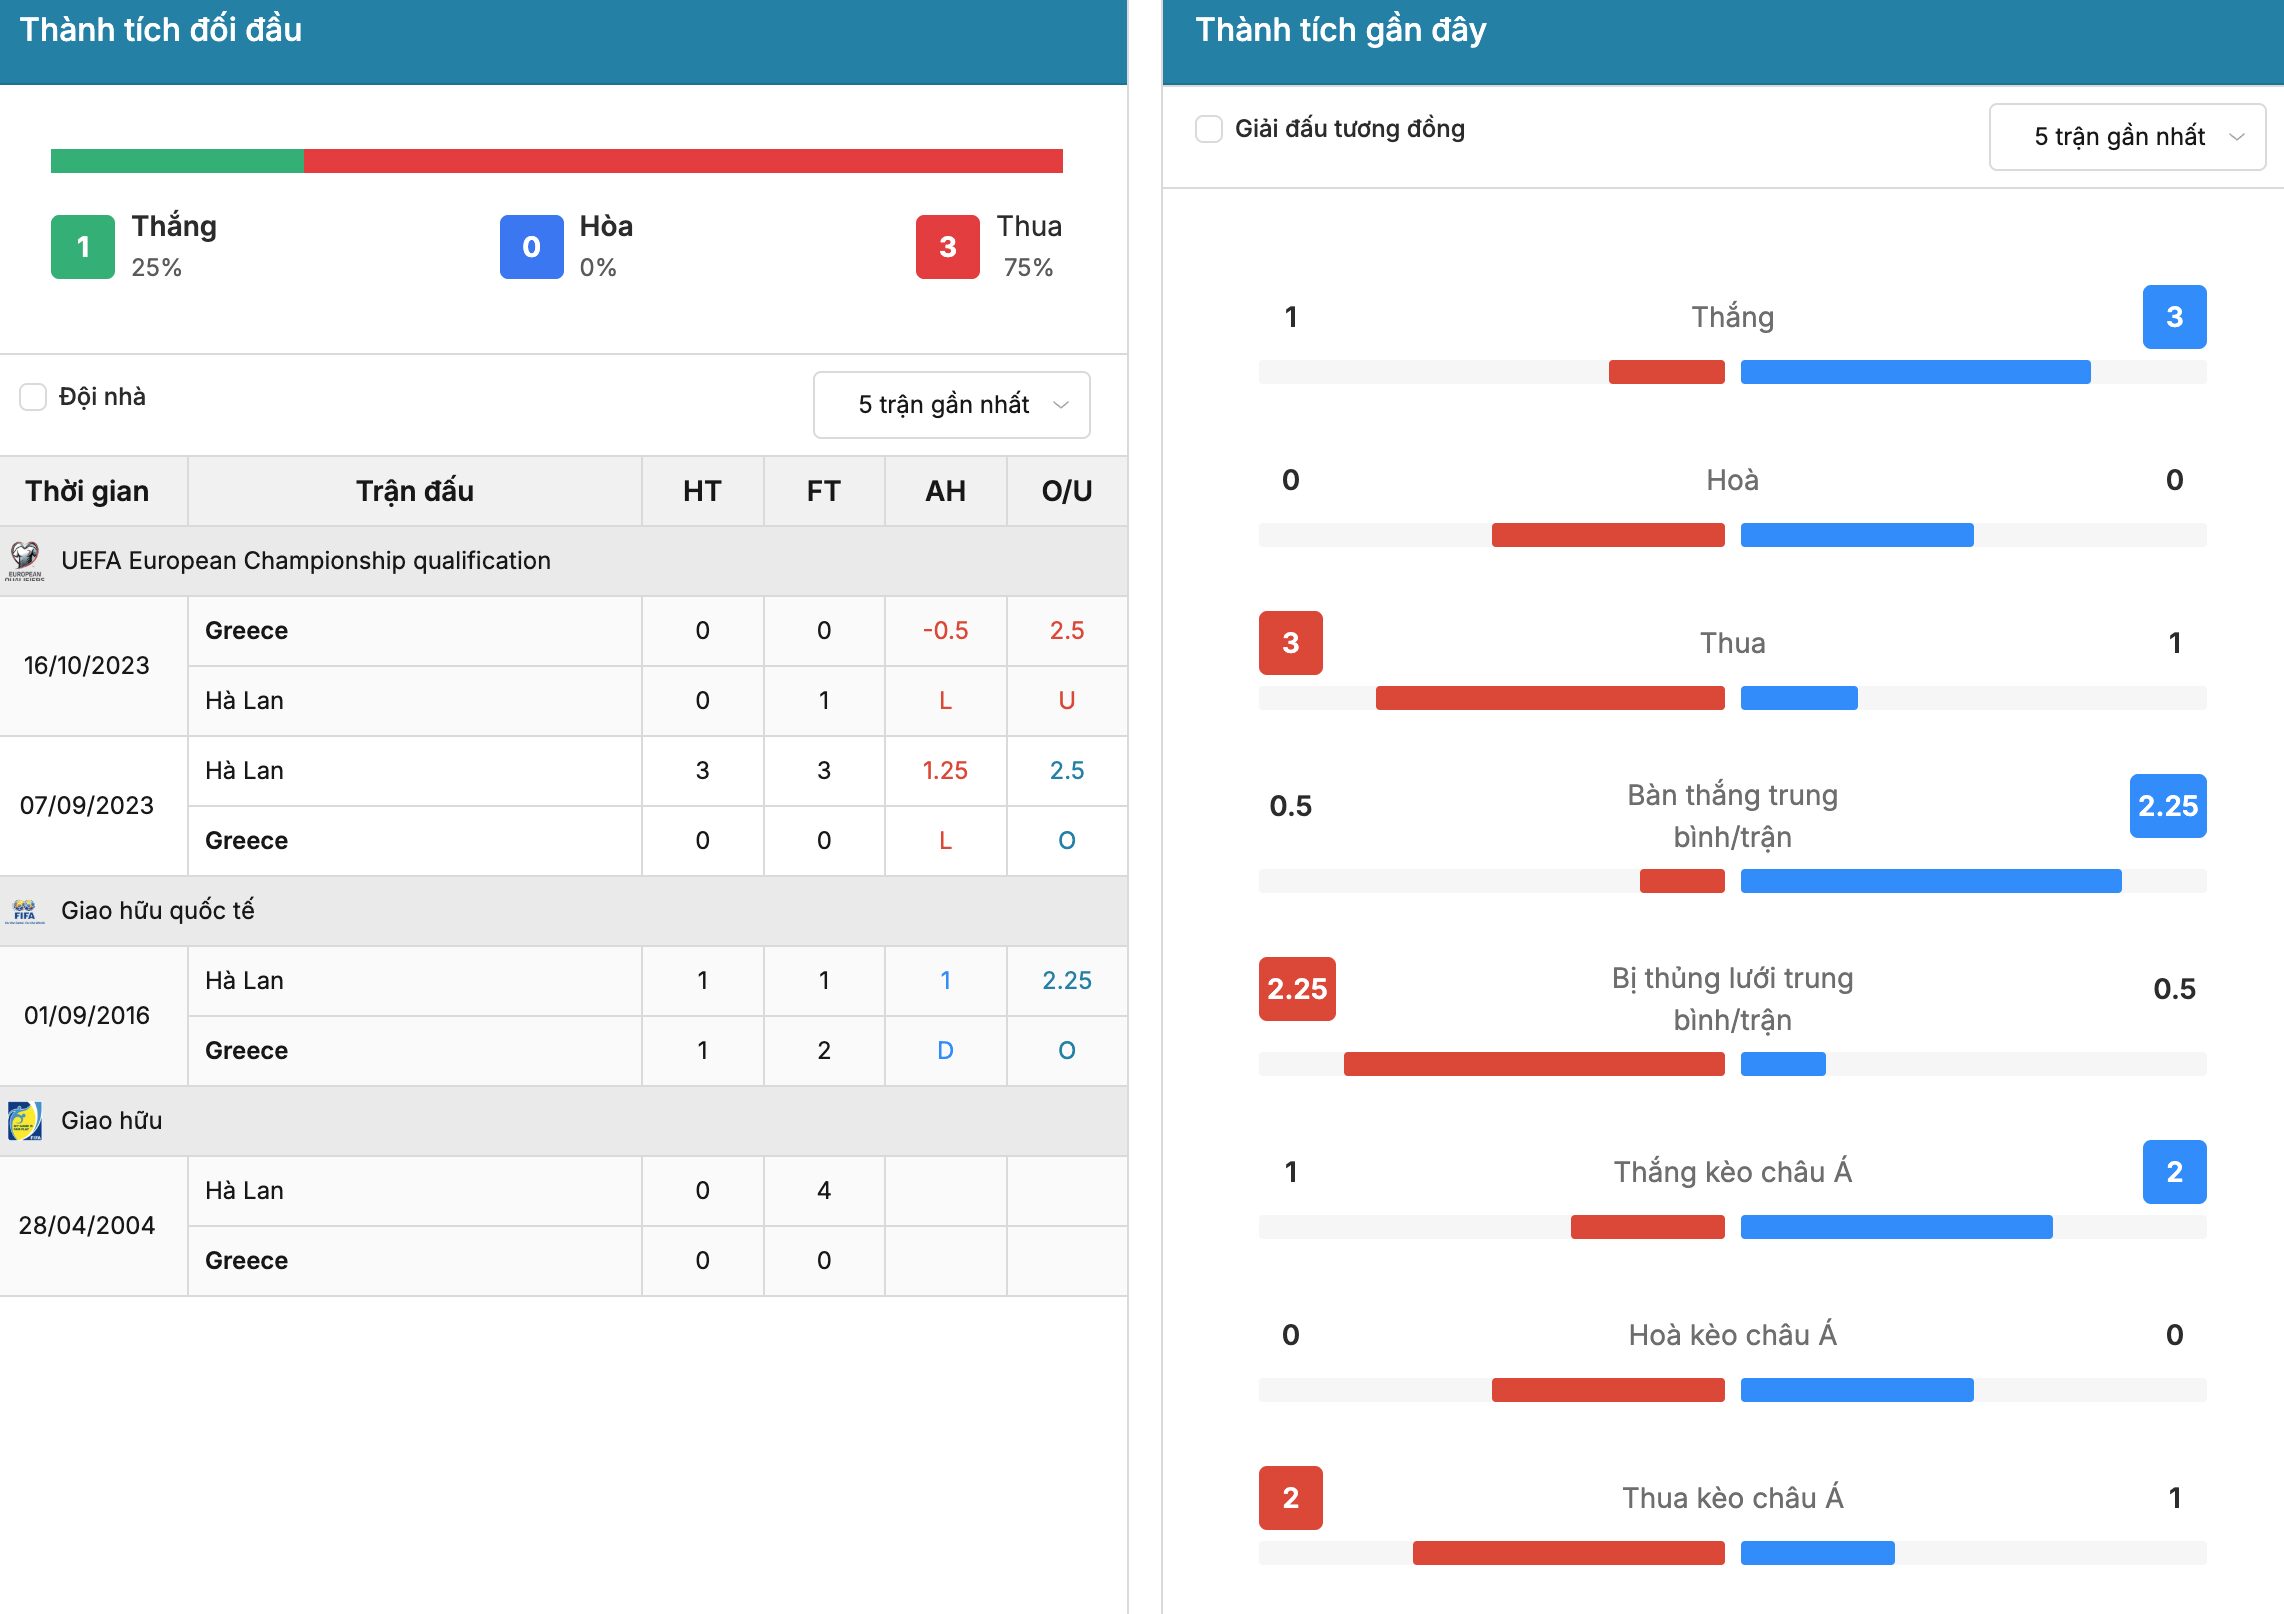The image size is (2284, 1614).
Task: Click the 2.25 over/under value for 01/09/2016
Action: 1067,981
